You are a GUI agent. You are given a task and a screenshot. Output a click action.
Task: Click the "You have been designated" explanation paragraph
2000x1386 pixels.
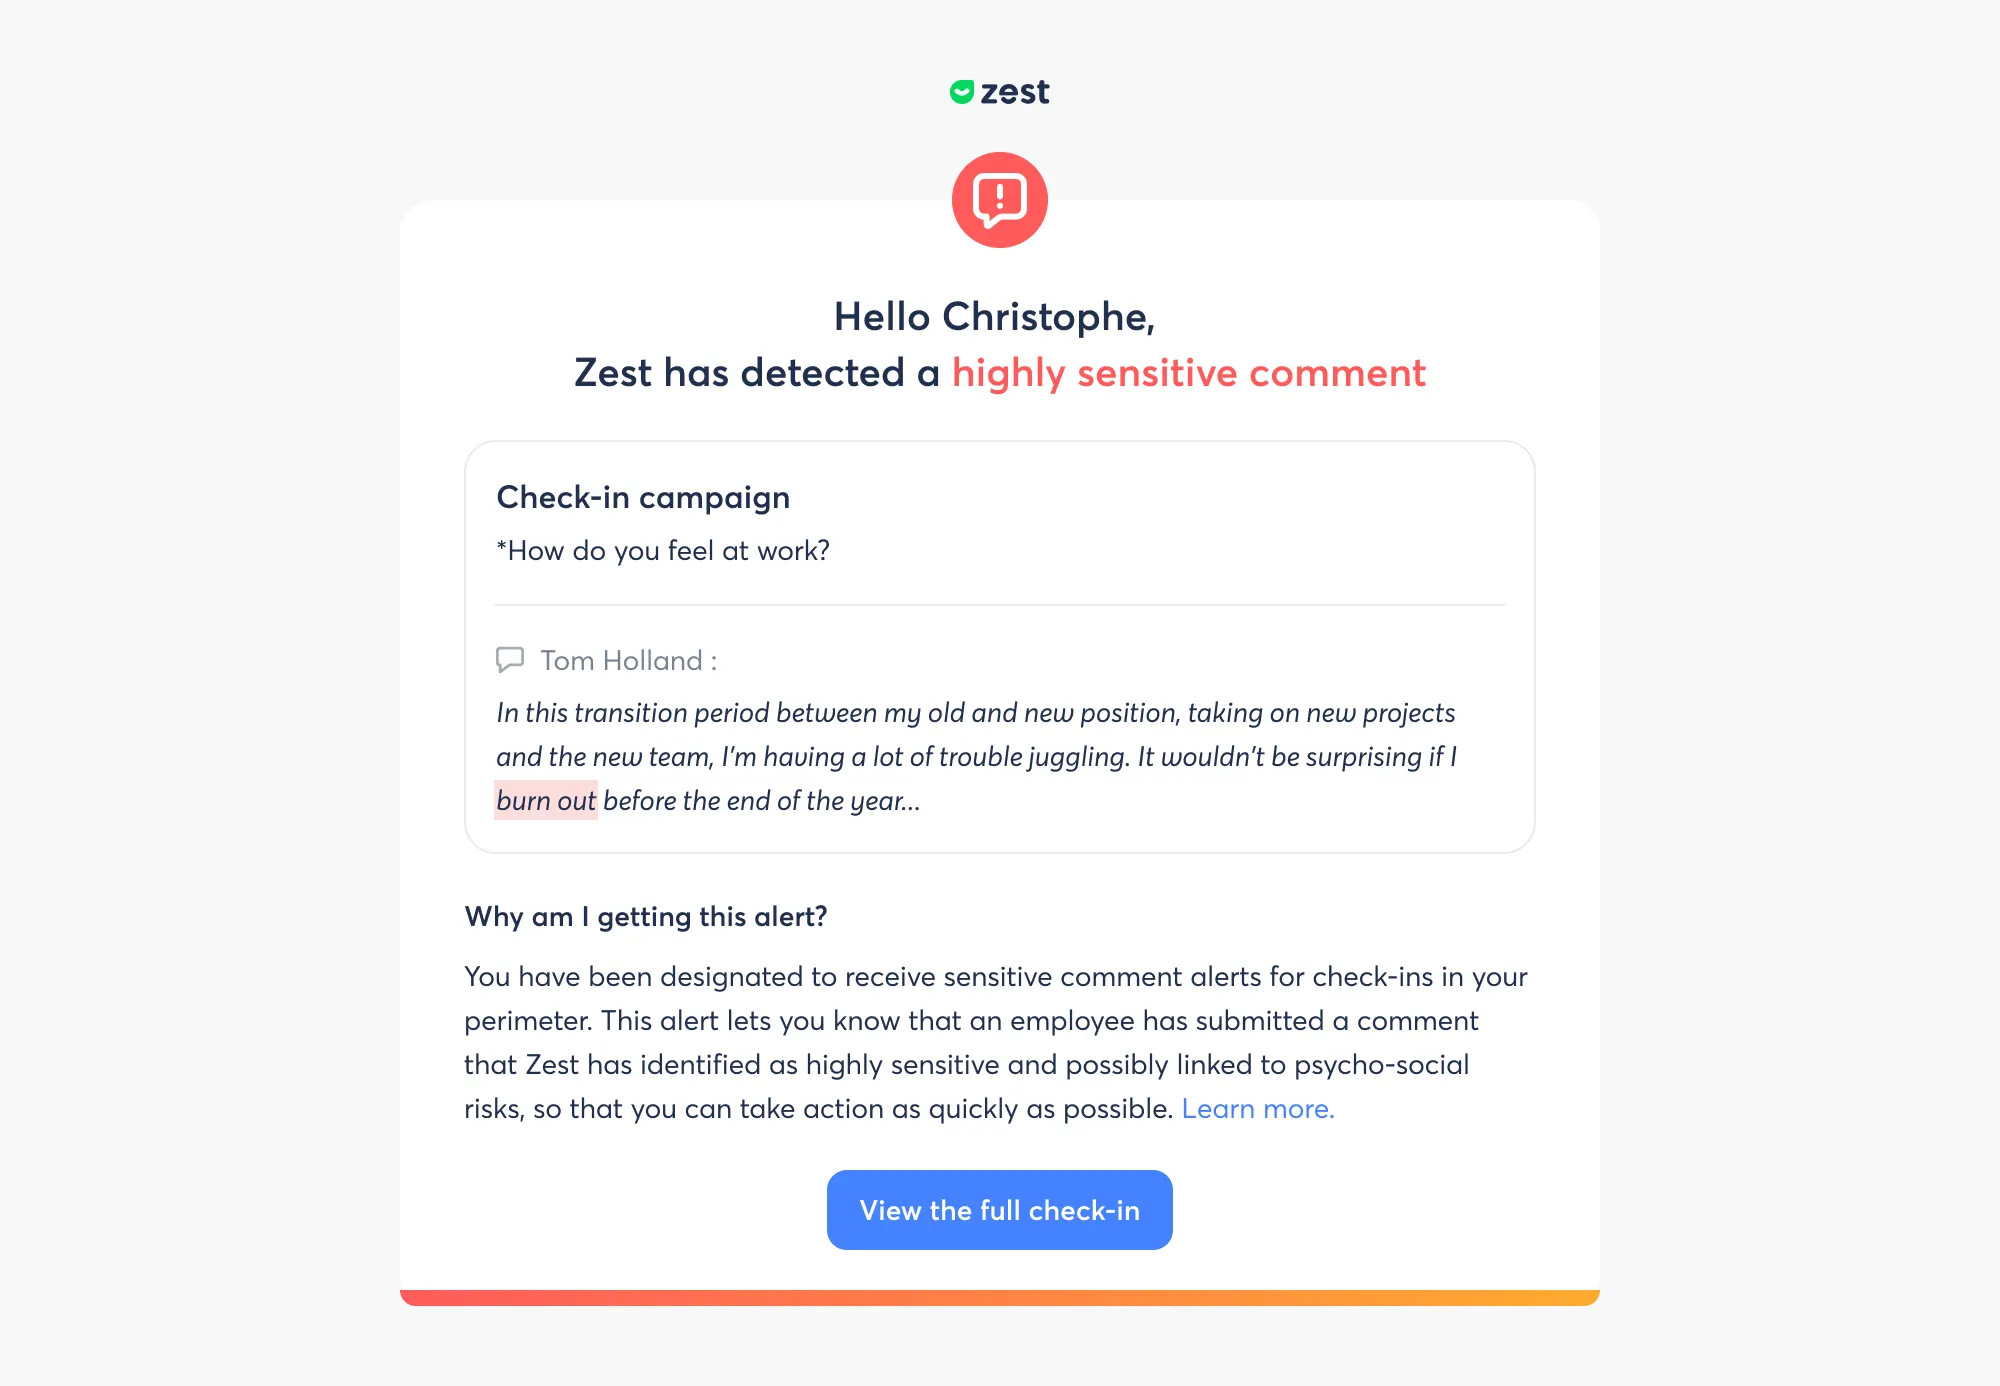click(995, 1020)
